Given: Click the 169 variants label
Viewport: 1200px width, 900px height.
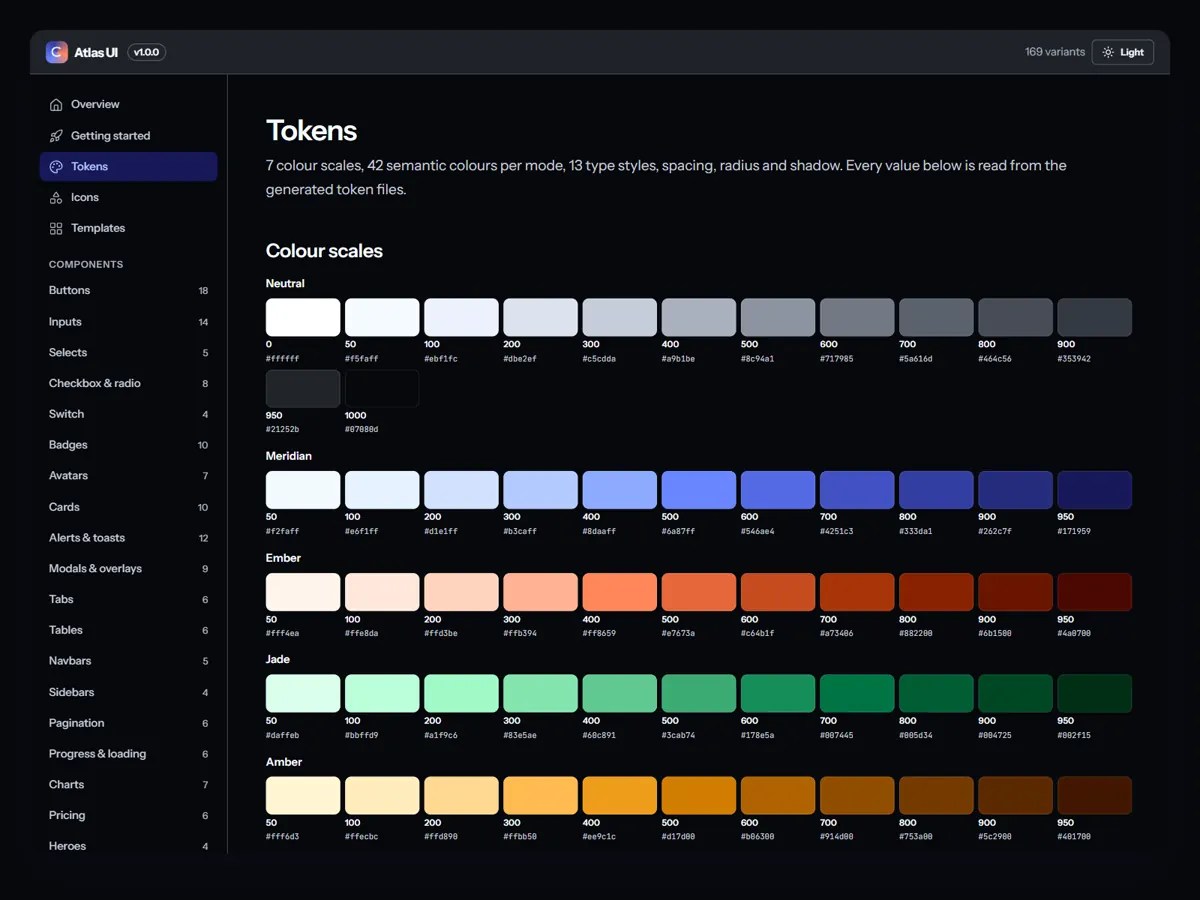Looking at the screenshot, I should (x=1054, y=52).
